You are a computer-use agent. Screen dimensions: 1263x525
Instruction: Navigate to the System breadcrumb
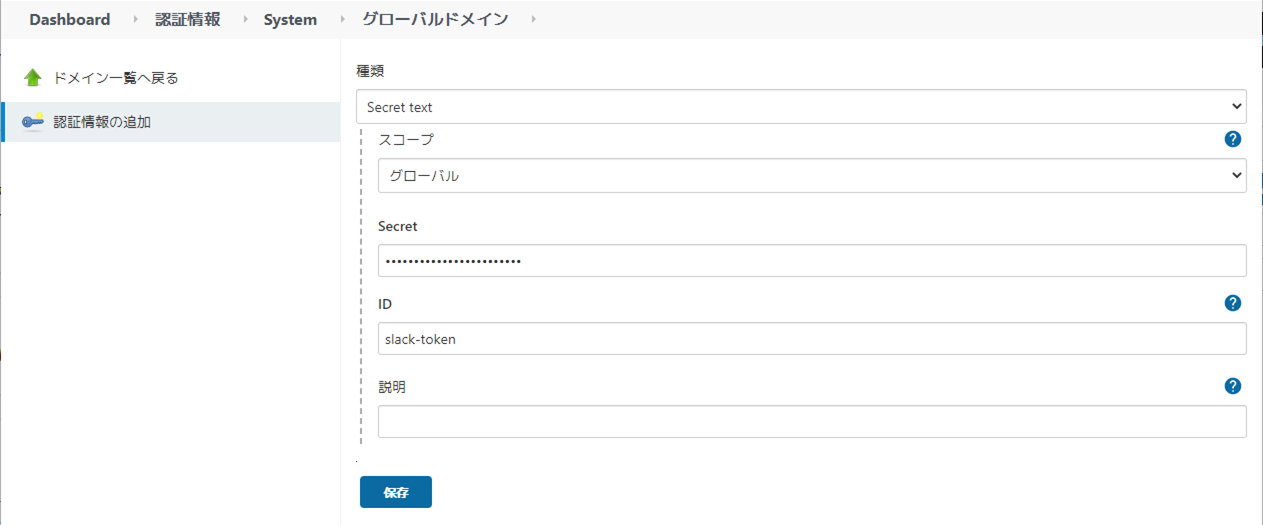(290, 20)
